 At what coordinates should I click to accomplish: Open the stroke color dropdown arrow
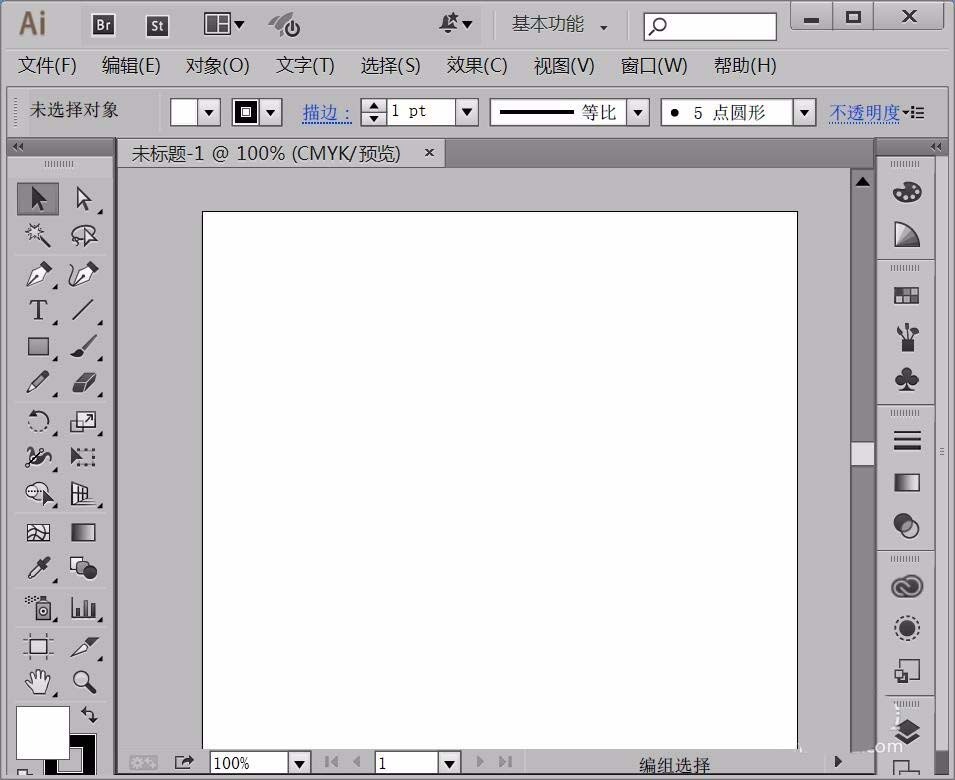pos(270,113)
